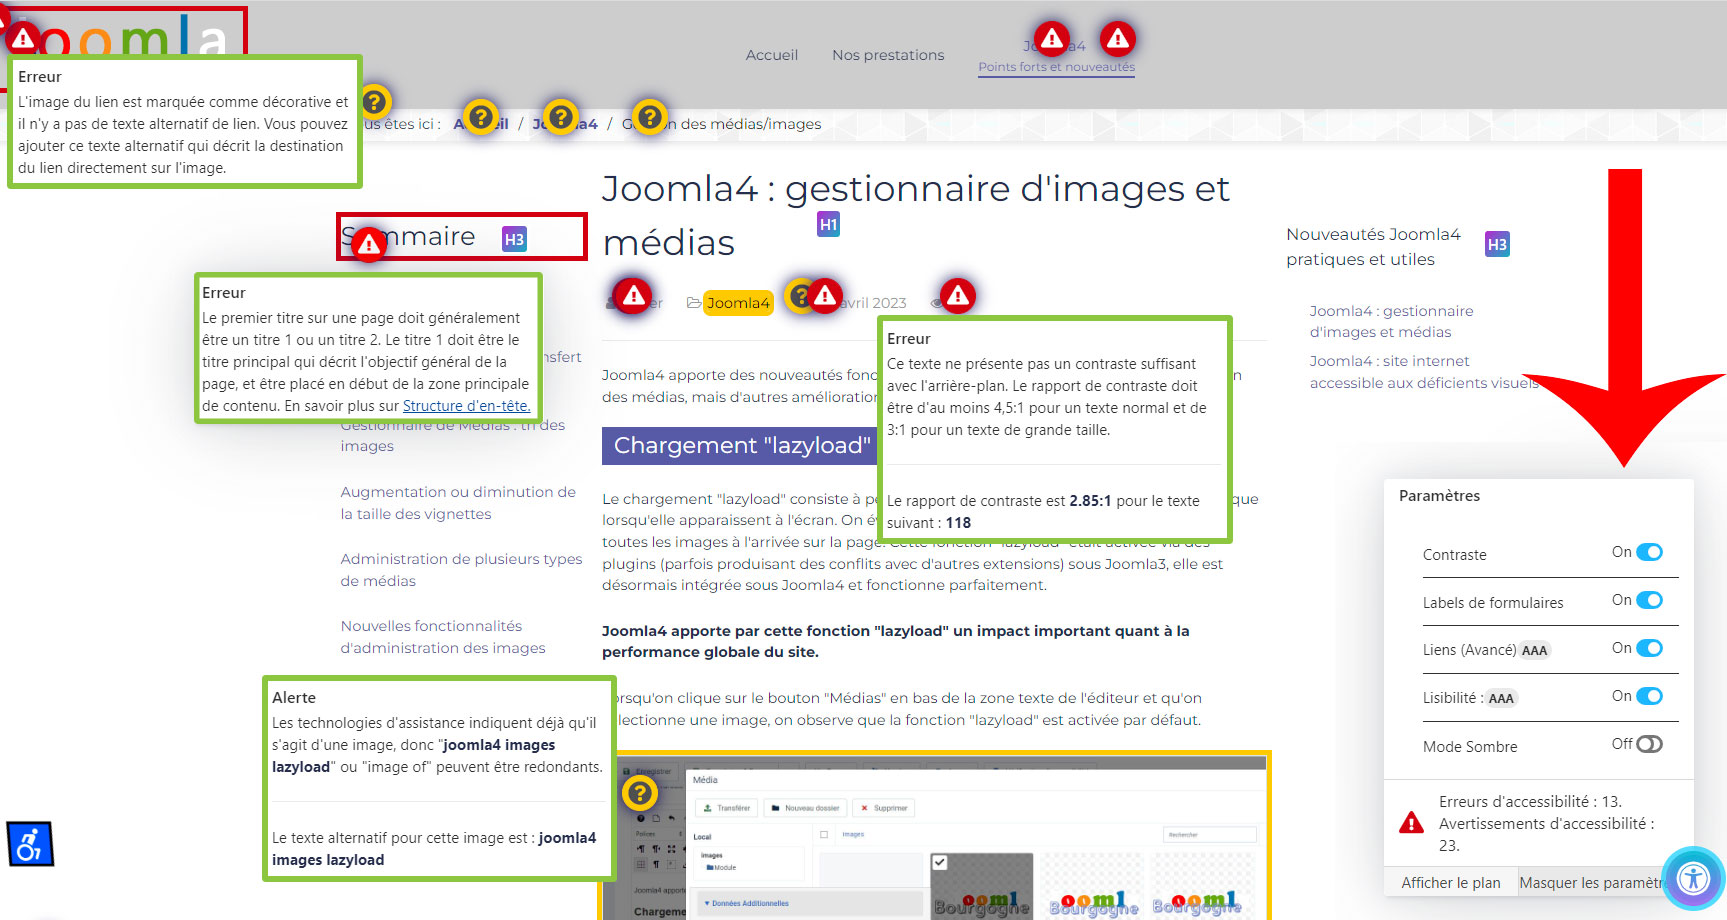Click the H3 badge next to Sommaire
1727x920 pixels.
(514, 239)
